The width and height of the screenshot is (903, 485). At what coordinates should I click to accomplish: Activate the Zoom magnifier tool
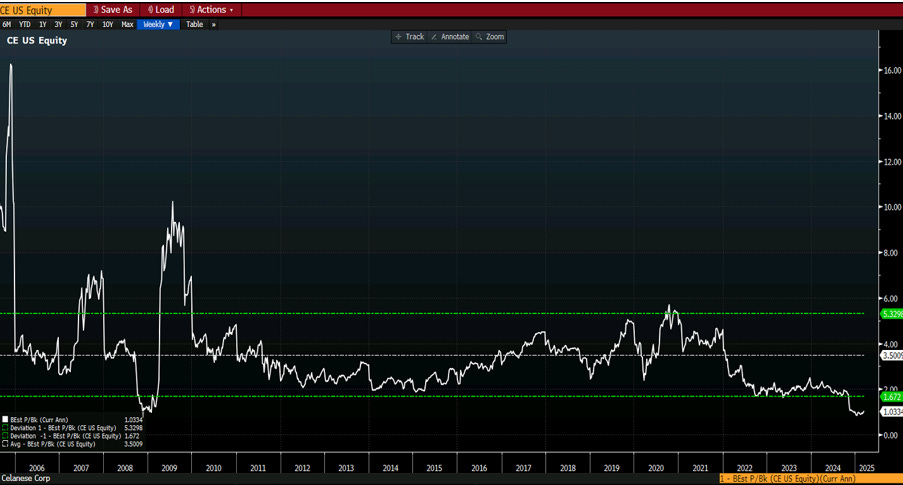[x=490, y=36]
